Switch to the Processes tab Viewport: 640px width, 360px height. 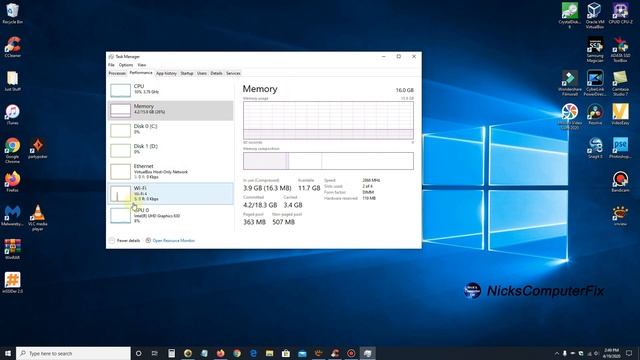tap(117, 73)
